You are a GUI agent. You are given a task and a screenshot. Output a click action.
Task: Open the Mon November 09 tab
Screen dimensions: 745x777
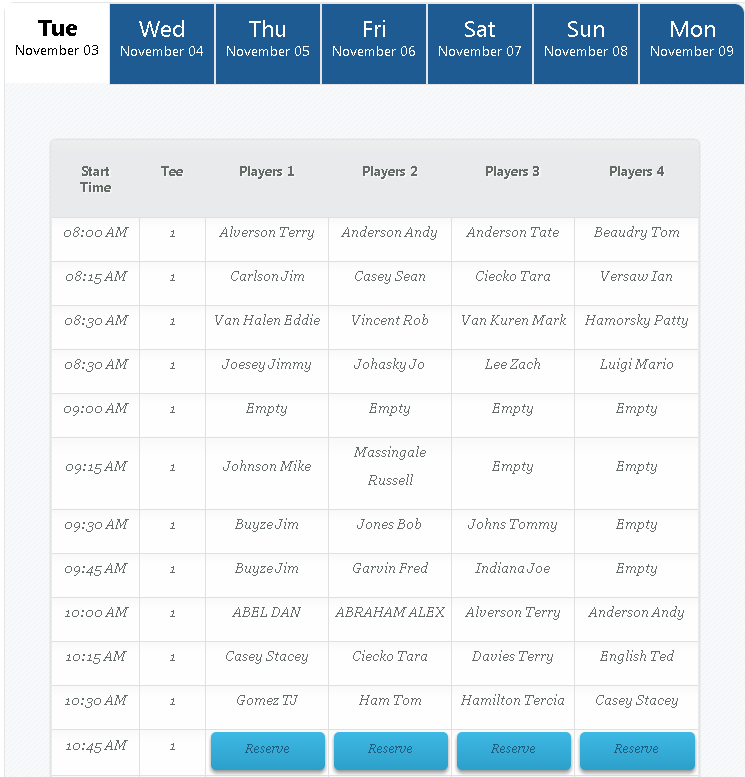coord(692,44)
